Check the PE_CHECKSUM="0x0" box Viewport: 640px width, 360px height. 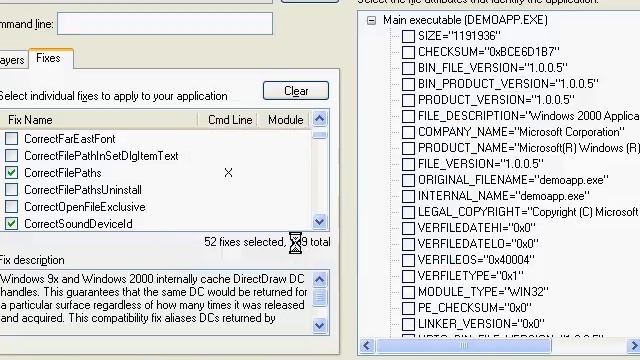tap(408, 308)
